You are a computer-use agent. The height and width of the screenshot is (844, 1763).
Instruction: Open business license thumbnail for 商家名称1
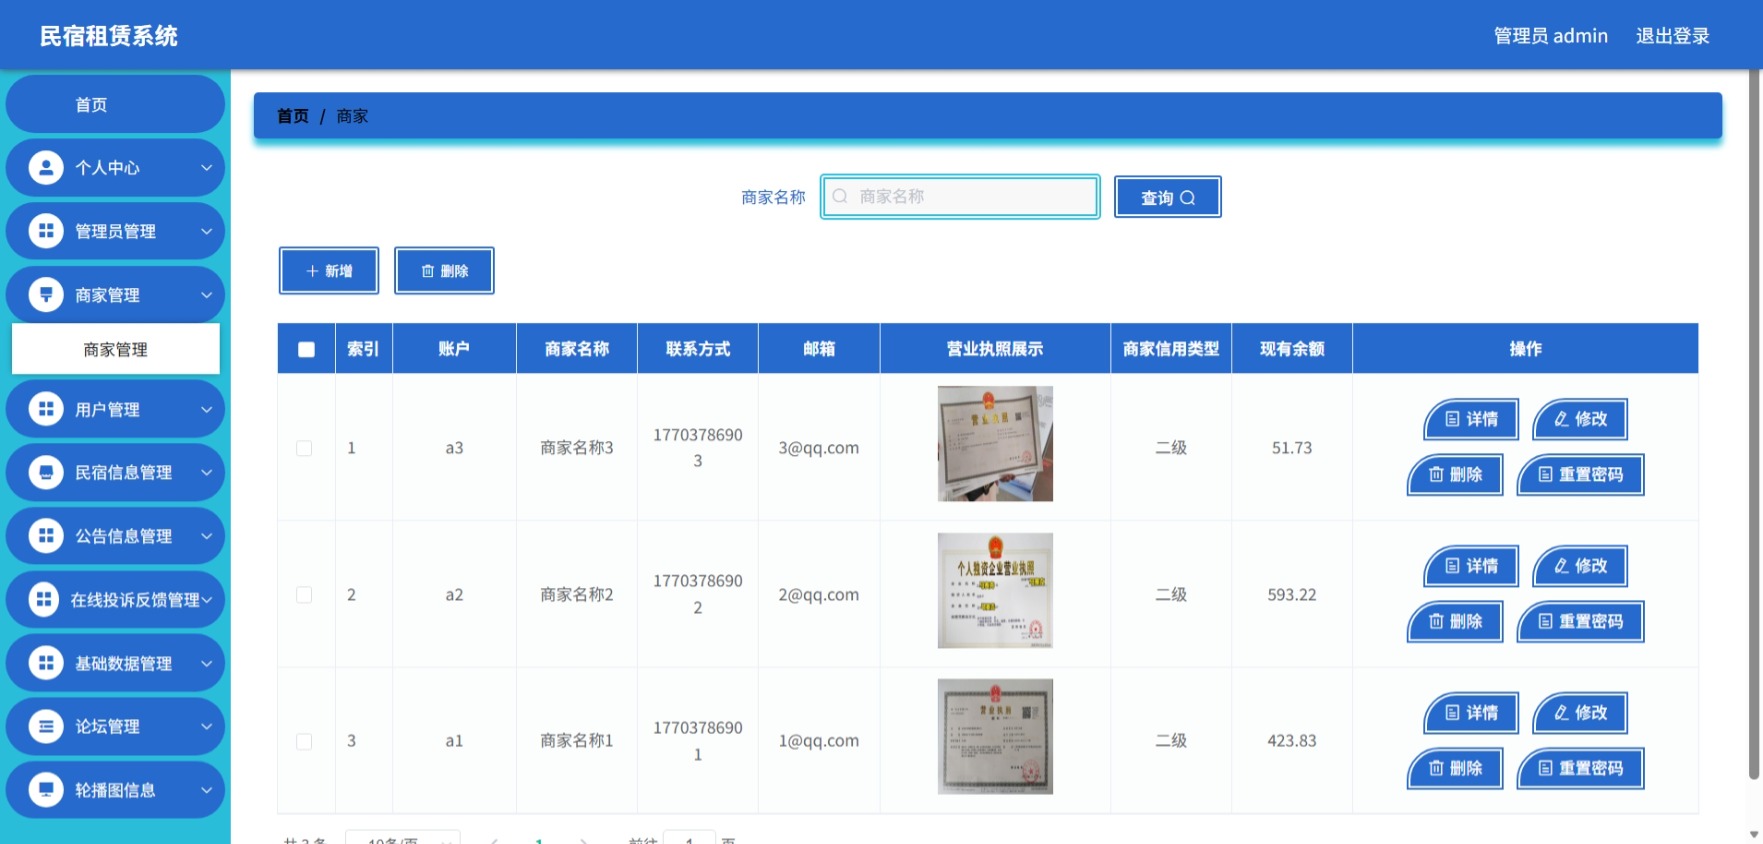(x=995, y=737)
